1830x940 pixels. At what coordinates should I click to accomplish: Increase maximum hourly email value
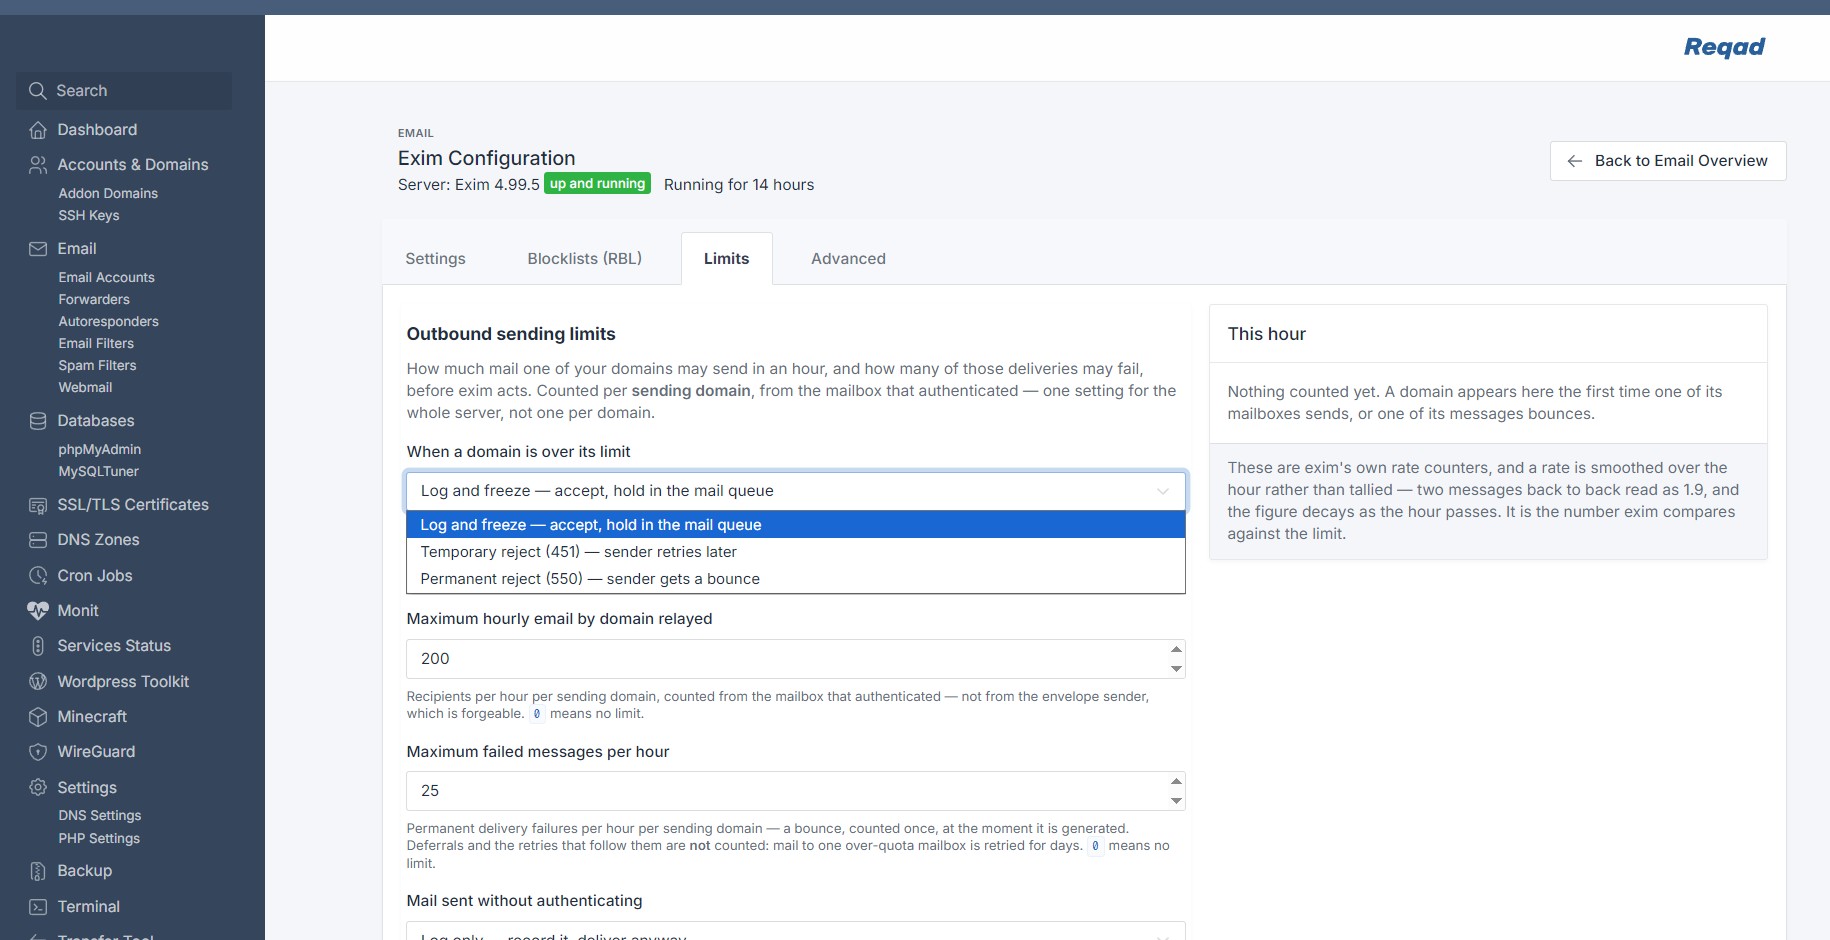tap(1176, 650)
